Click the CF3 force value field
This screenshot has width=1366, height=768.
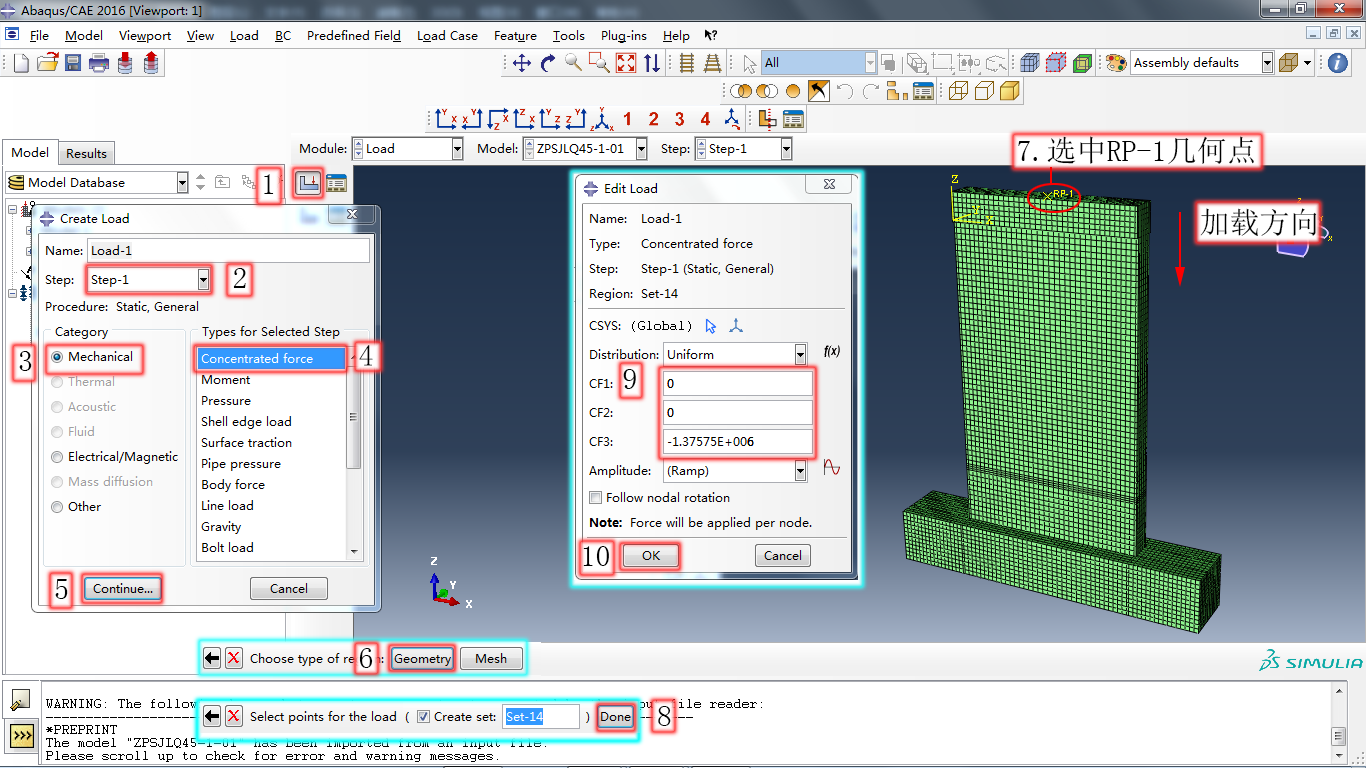tap(738, 442)
